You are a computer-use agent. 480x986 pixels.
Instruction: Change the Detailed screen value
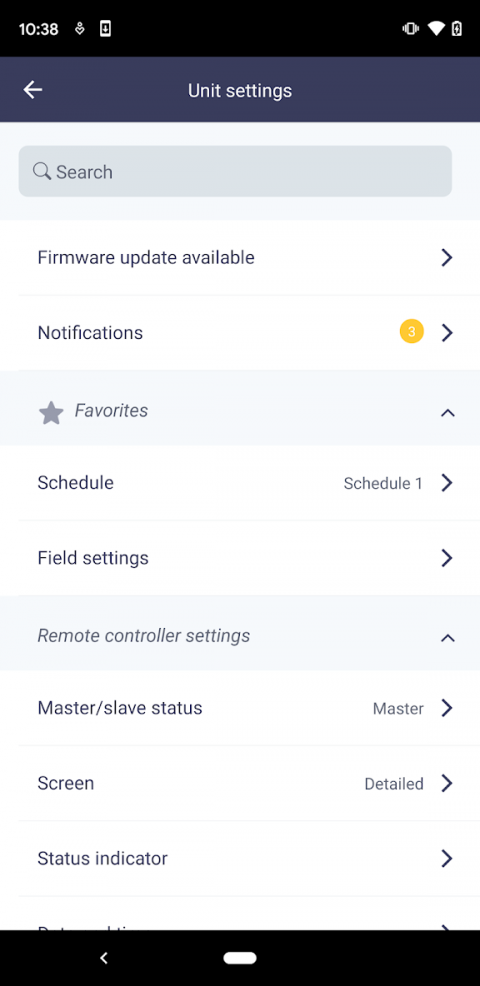(394, 784)
